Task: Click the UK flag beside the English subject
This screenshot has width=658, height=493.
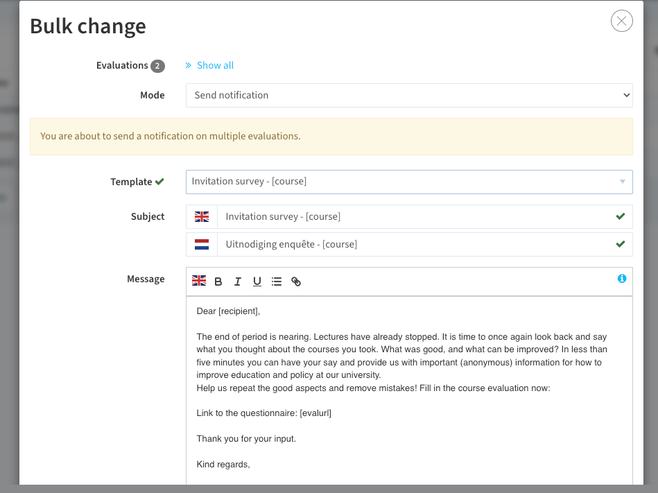Action: pyautogui.click(x=202, y=217)
